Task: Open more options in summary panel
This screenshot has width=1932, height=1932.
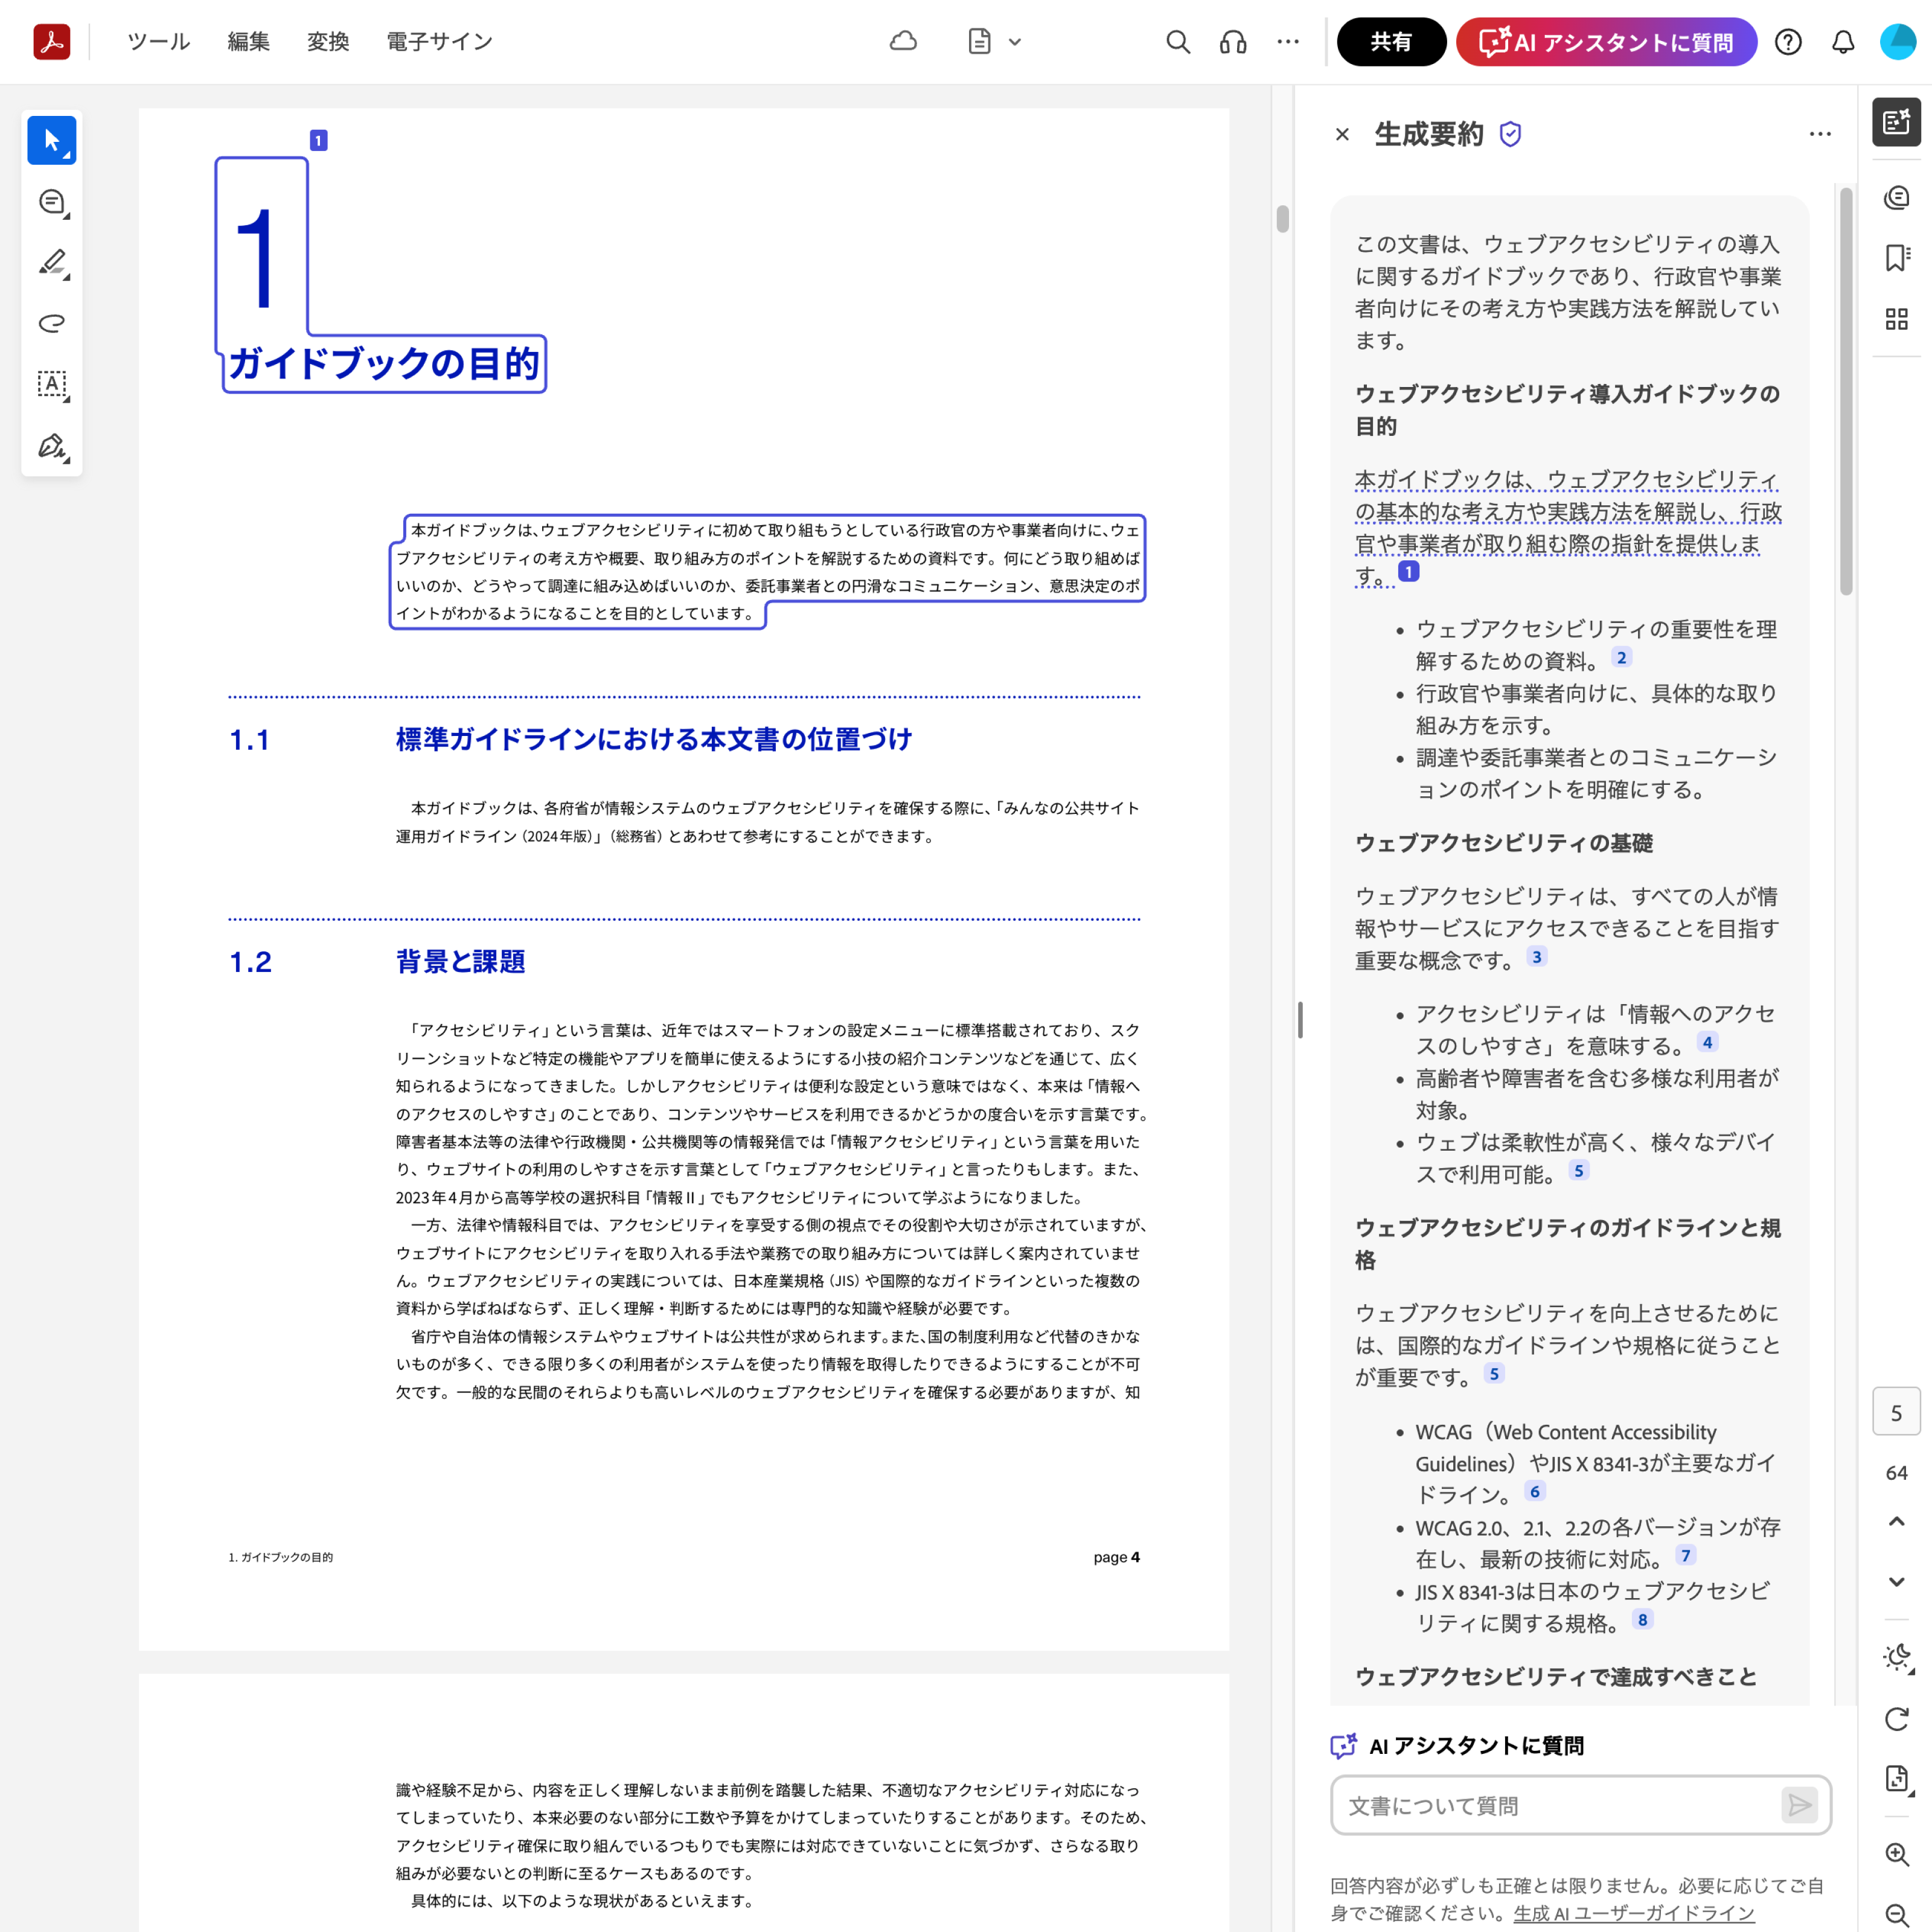Action: click(1820, 134)
